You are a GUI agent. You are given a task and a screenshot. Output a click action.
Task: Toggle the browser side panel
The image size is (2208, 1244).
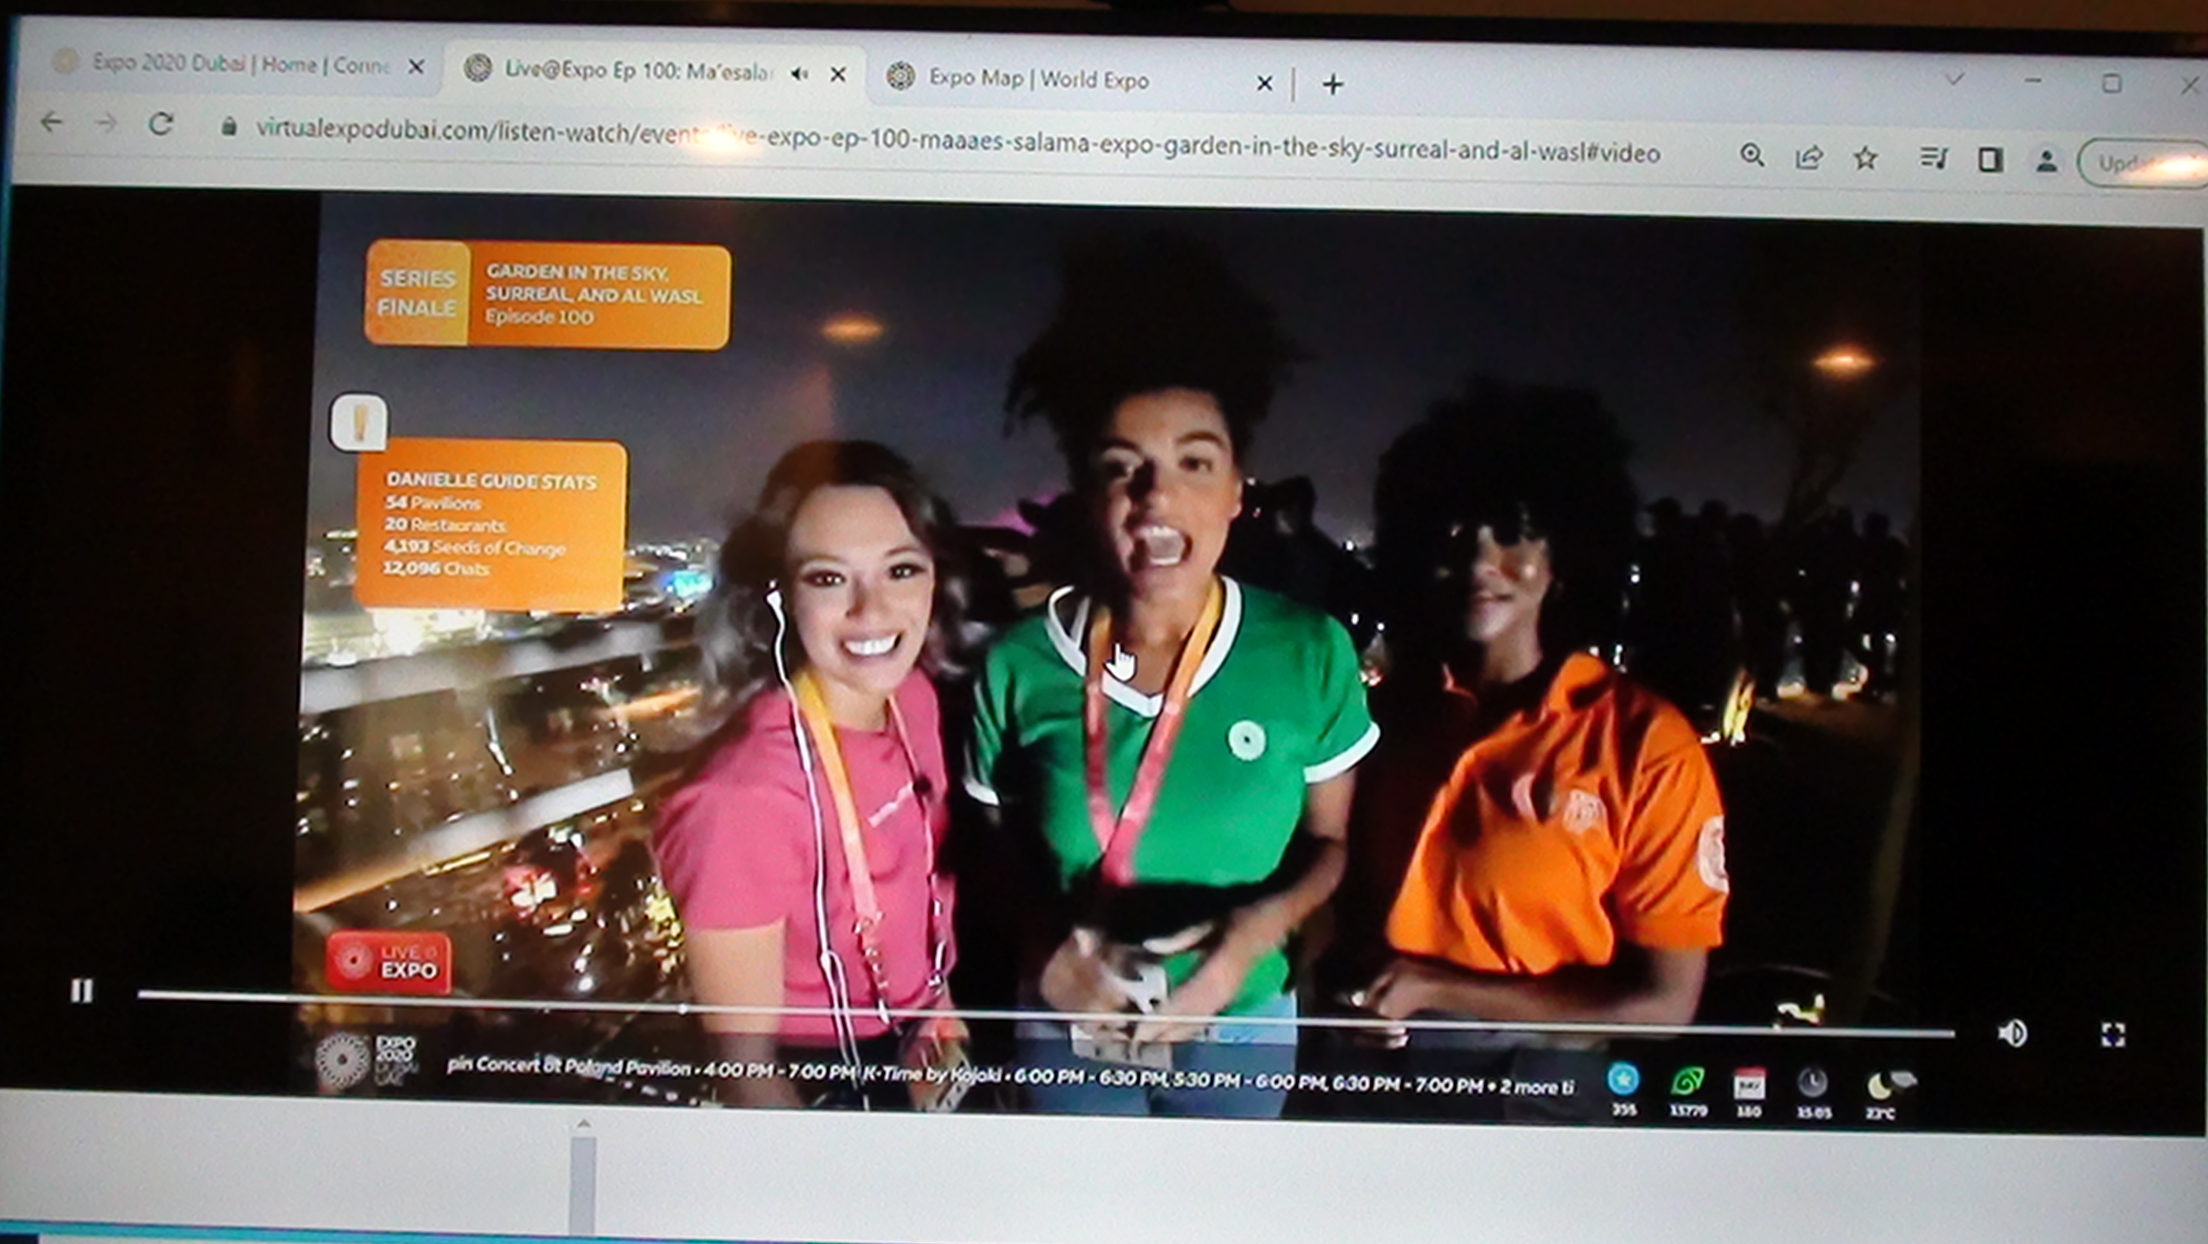click(x=1990, y=160)
